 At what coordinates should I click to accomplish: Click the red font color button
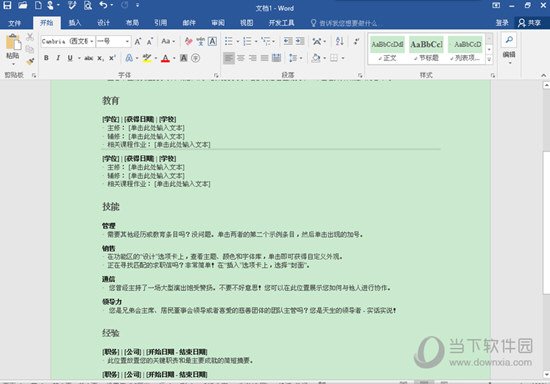pos(166,58)
